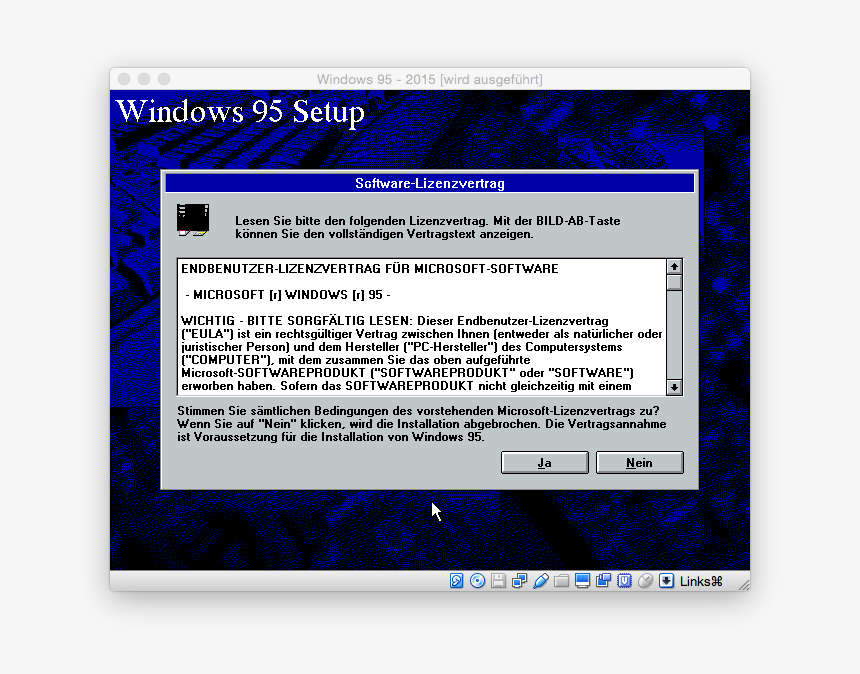Screen dimensions: 860x674
Task: Decline the license by clicking Nein
Action: [639, 462]
